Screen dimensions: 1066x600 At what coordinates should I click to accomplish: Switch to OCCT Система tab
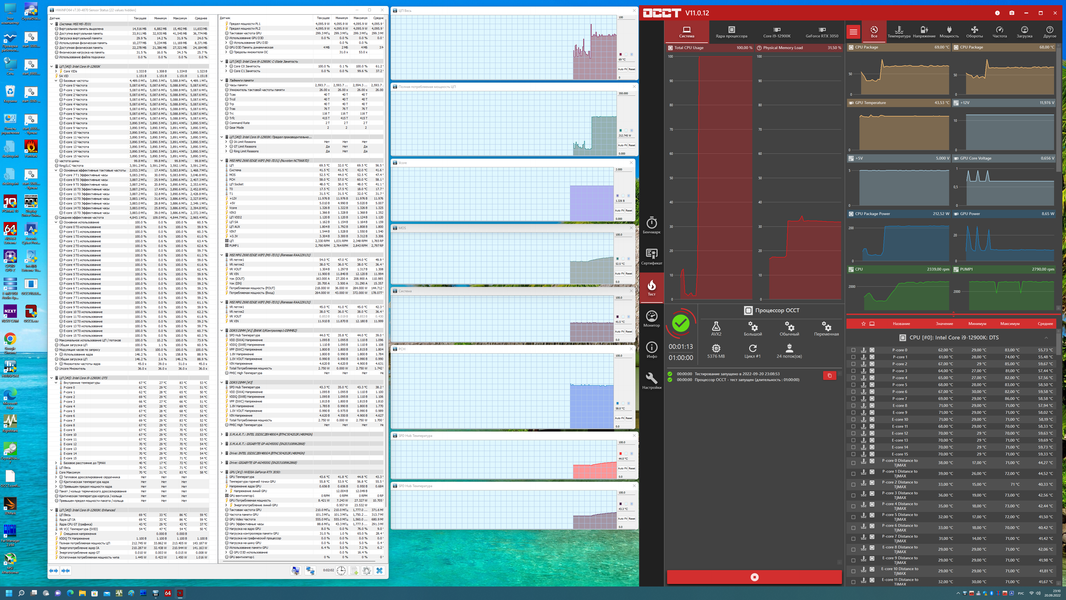[x=687, y=32]
